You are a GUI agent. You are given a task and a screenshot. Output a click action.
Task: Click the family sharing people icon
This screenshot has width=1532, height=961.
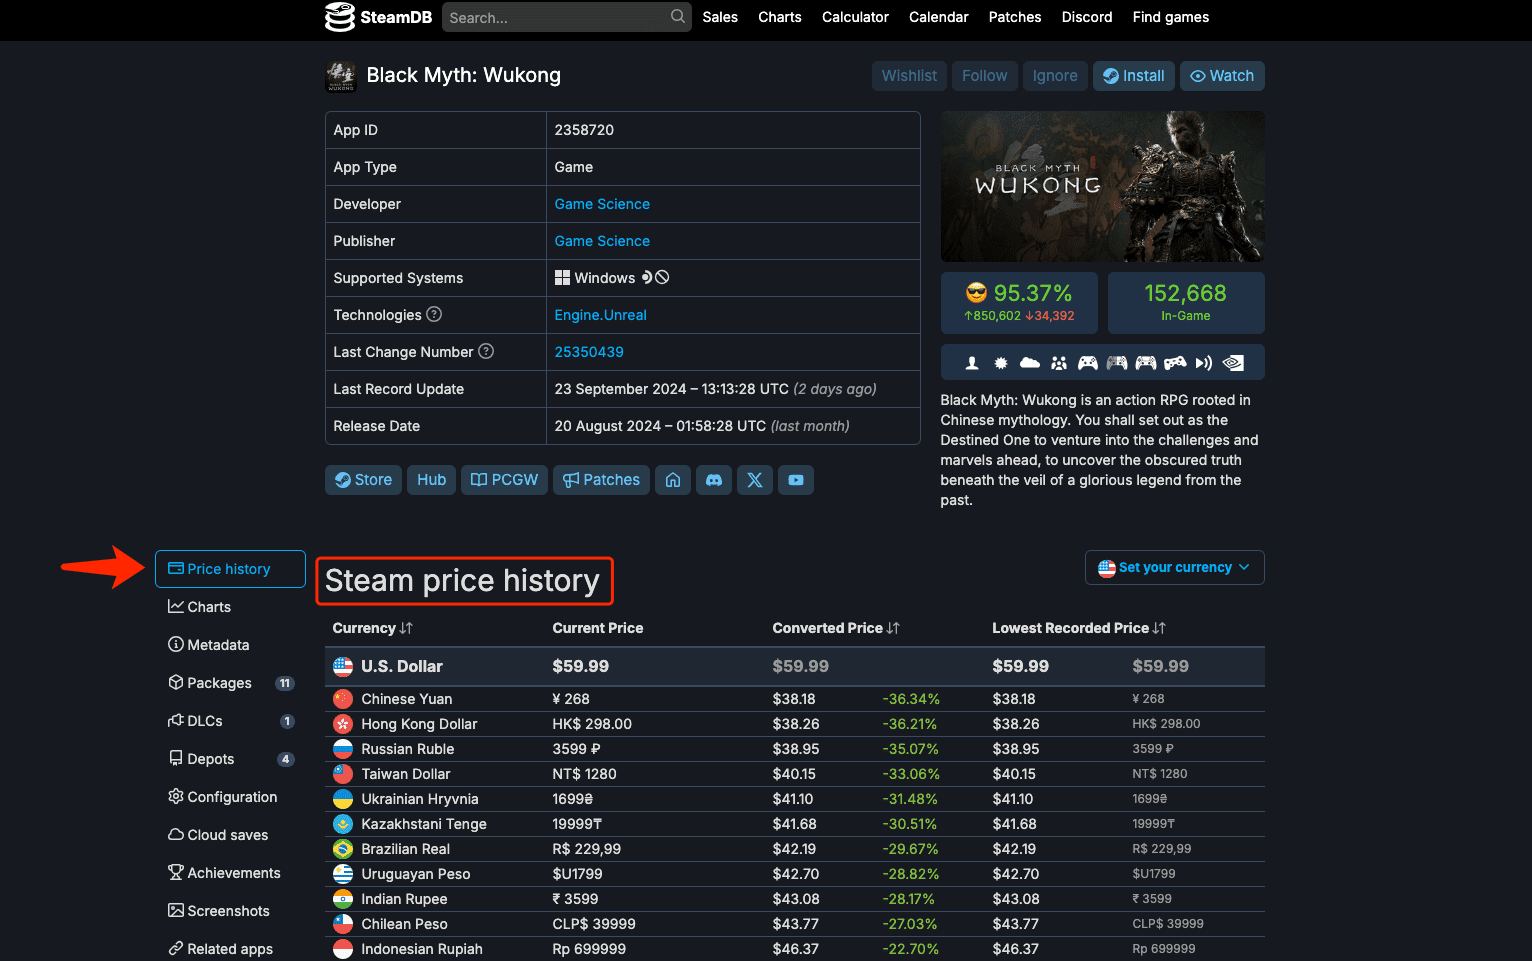(x=1059, y=363)
